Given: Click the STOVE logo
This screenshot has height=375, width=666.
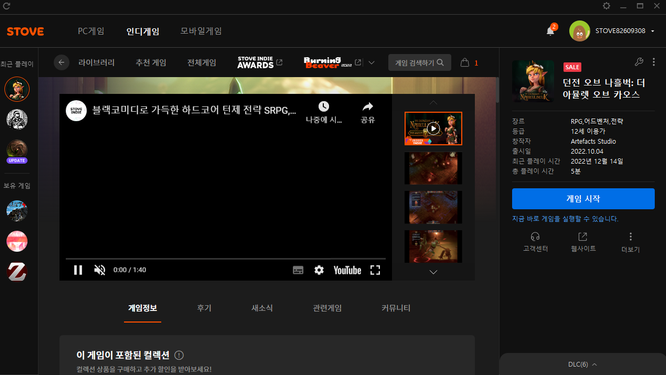Looking at the screenshot, I should (25, 31).
